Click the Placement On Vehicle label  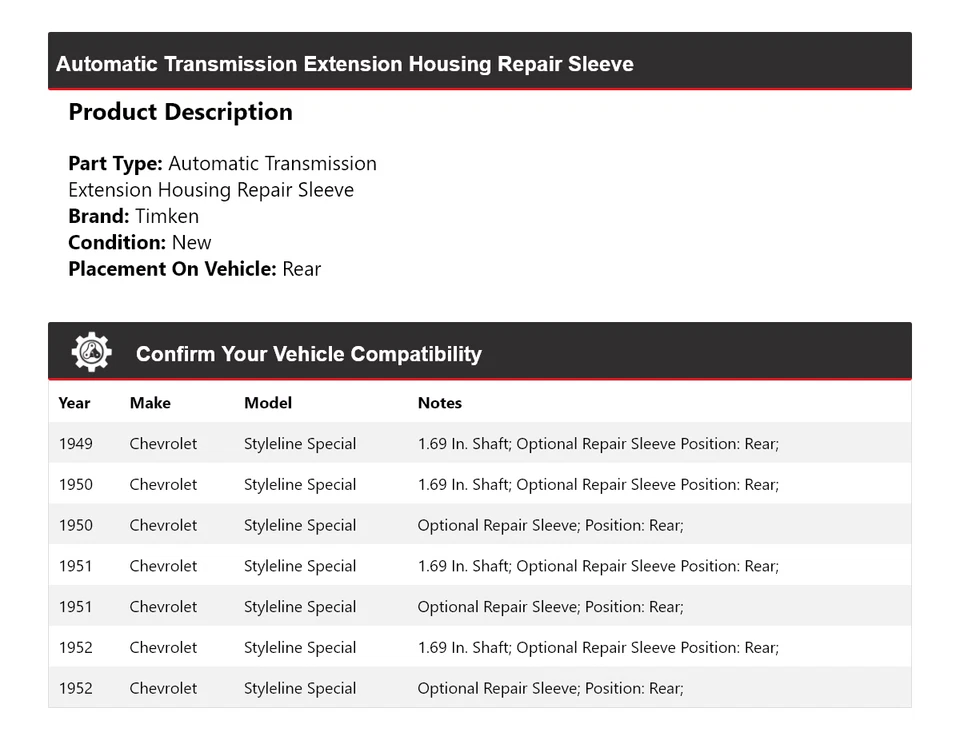click(172, 268)
